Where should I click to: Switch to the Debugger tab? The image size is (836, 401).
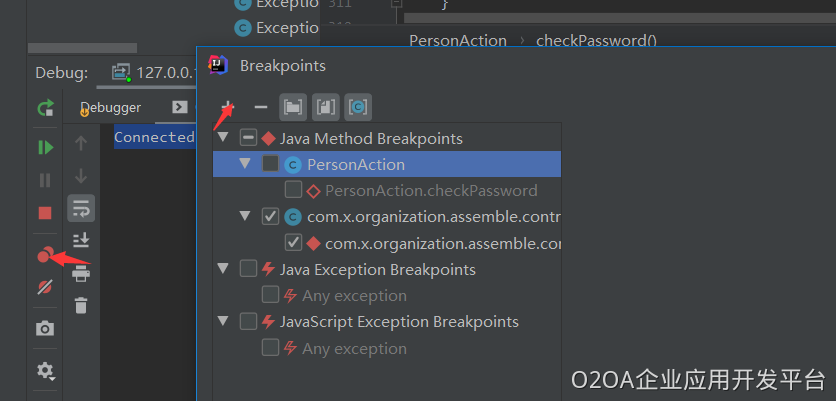(111, 107)
